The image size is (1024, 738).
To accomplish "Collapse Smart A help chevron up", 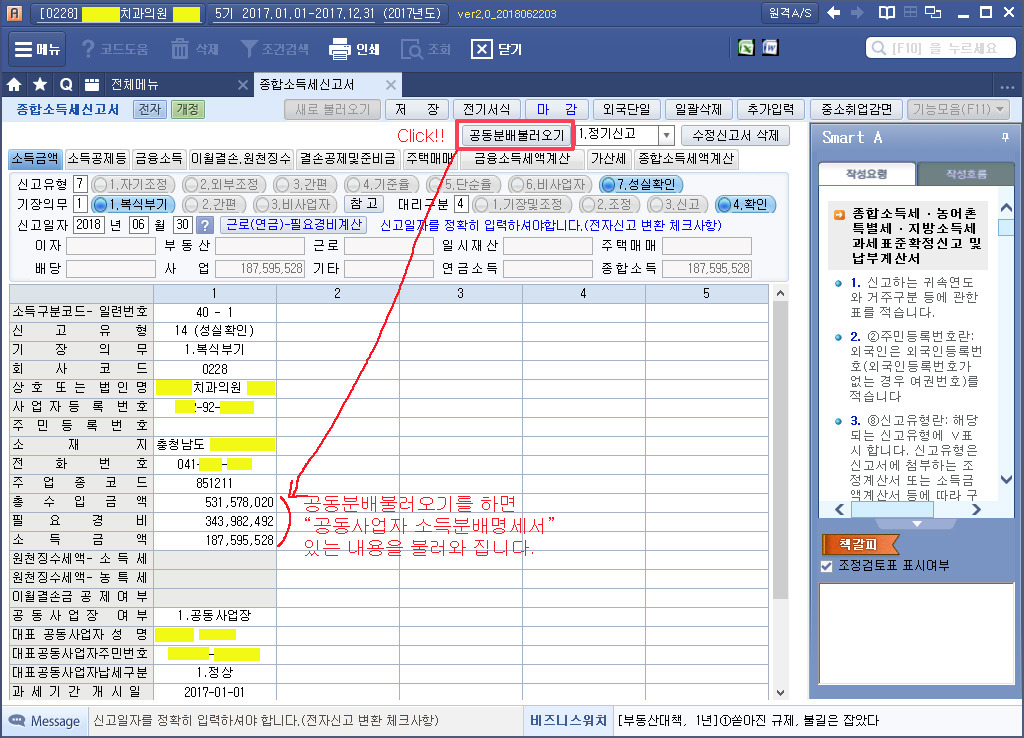I will (1006, 208).
